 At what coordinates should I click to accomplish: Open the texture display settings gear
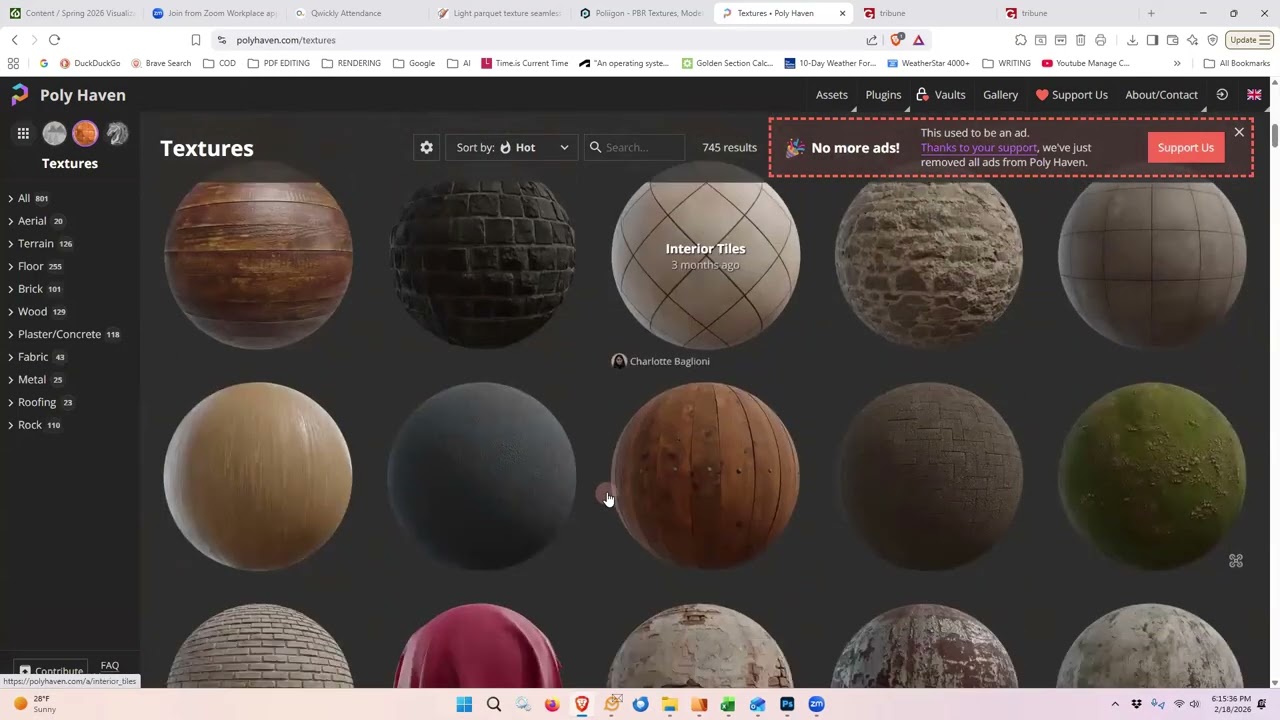(x=427, y=147)
